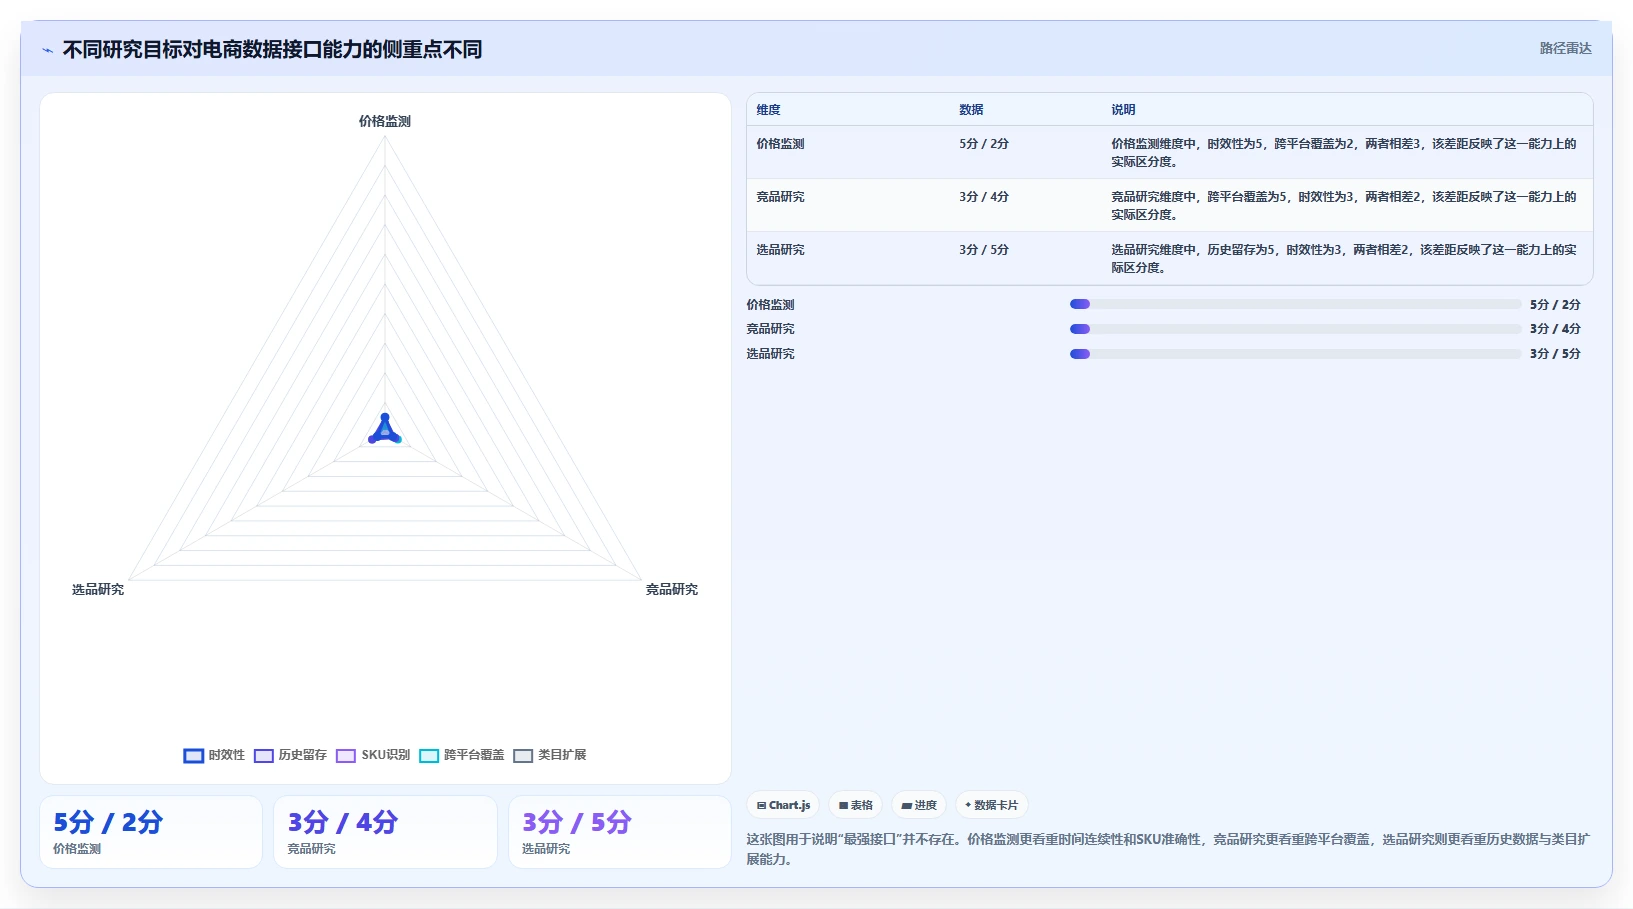Click the 数据卡片 chip

(991, 805)
